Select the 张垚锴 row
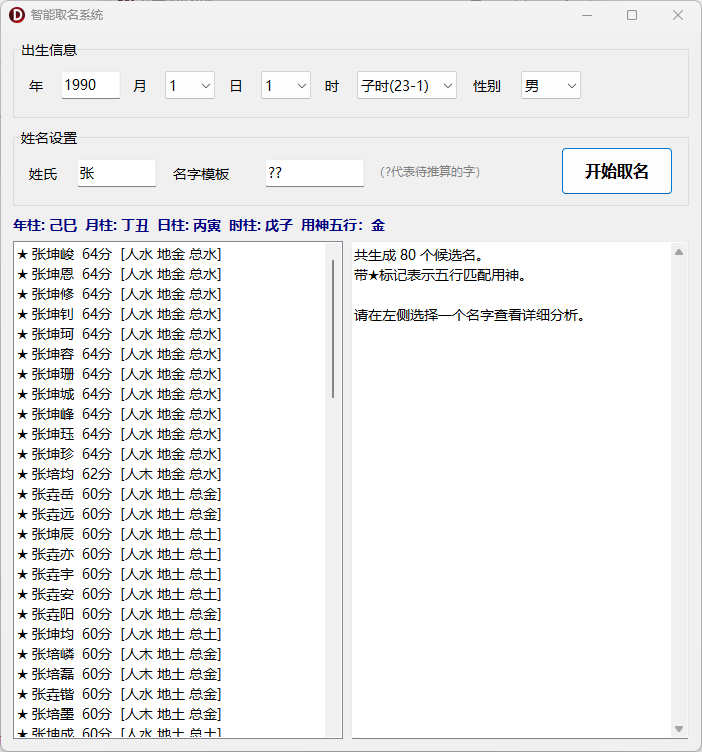 170,694
